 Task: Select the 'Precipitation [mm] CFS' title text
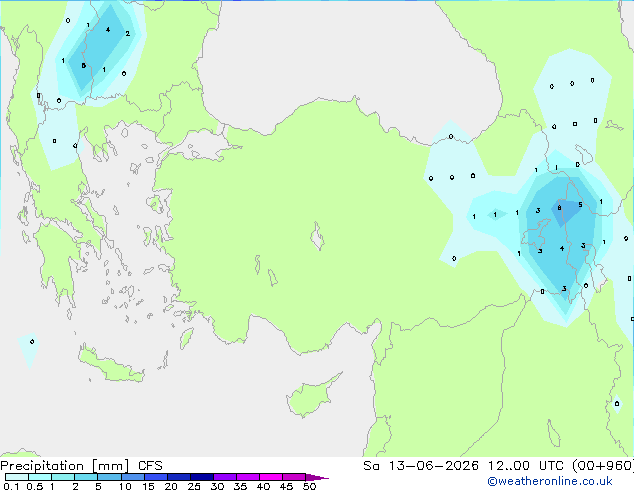point(81,466)
